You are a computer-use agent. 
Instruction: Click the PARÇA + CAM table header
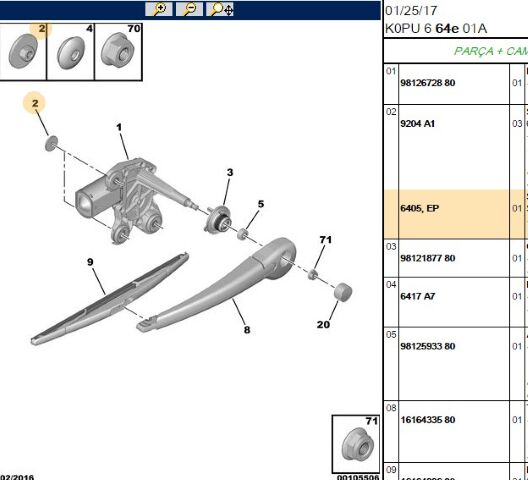point(491,51)
